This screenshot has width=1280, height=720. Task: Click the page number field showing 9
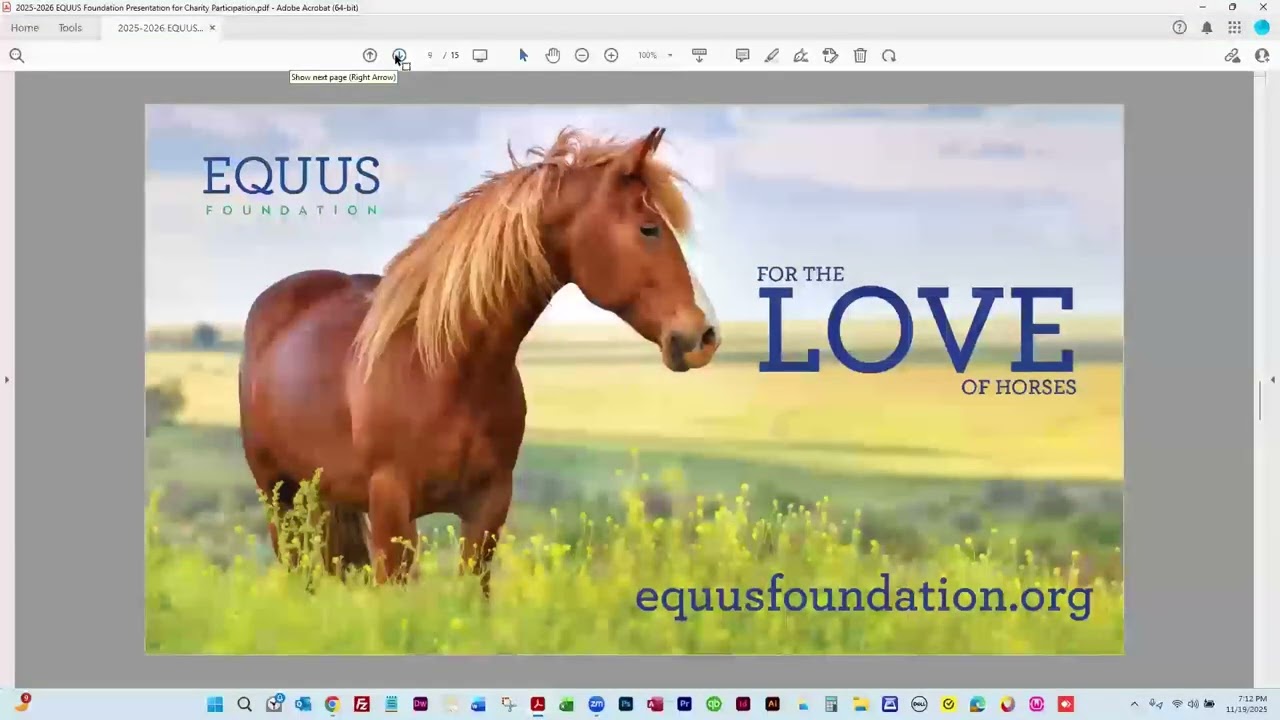pos(430,55)
